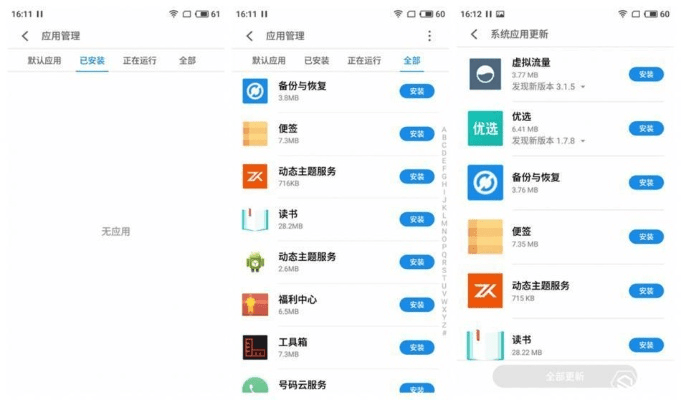Viewport: 681px width, 400px height.
Task: Go back from the 无应用 应用管理 screen
Action: click(x=25, y=36)
